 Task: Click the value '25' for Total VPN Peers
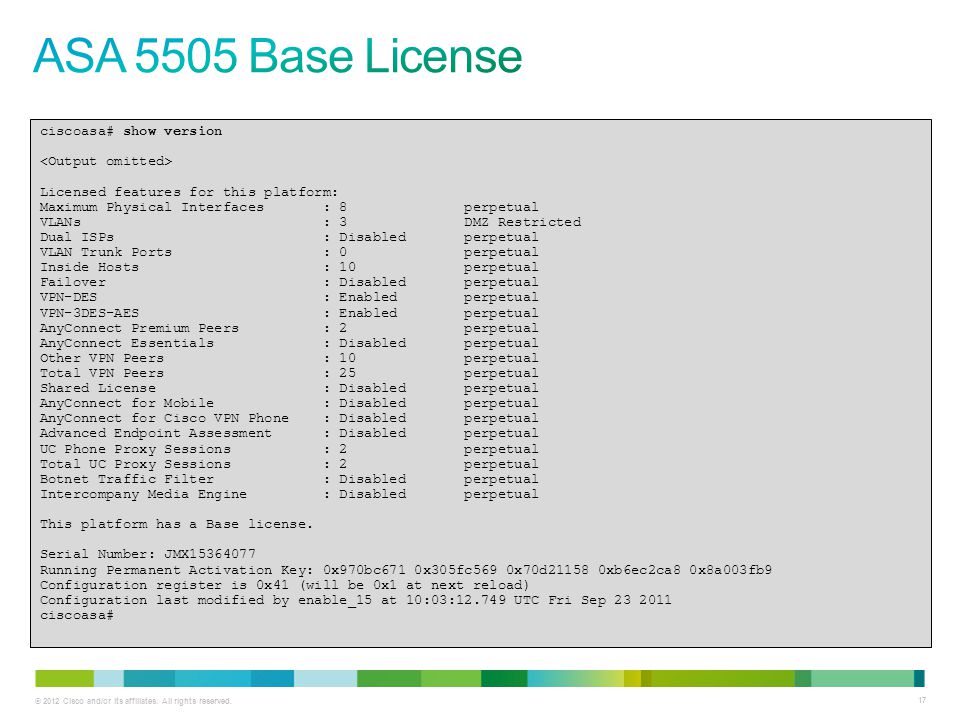pos(347,373)
